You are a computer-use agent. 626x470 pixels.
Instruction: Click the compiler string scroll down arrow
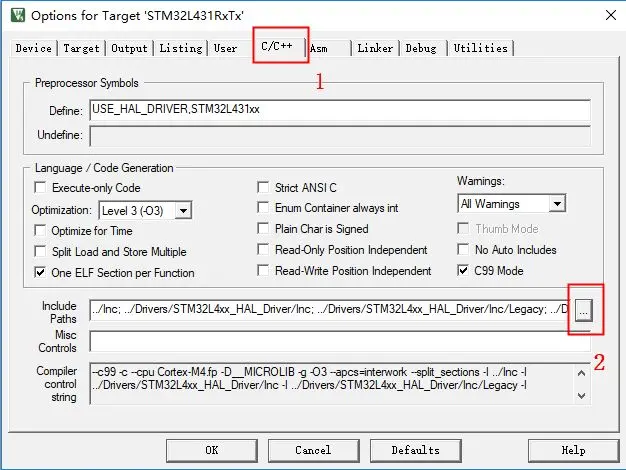(582, 395)
